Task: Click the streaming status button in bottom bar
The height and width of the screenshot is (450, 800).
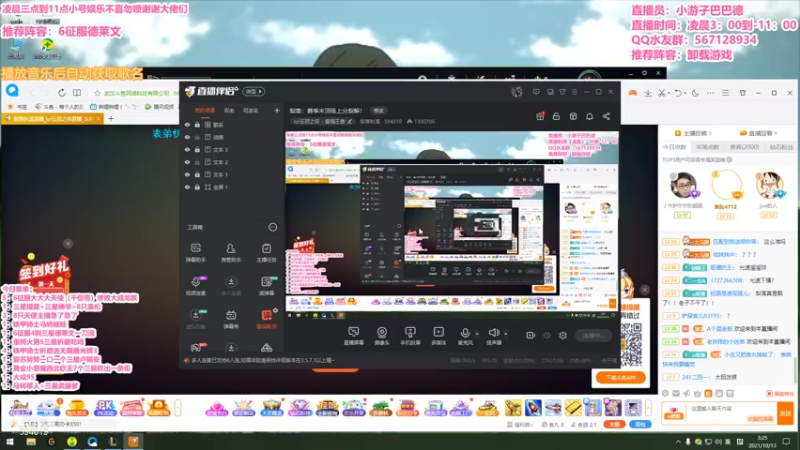Action: pyautogui.click(x=593, y=335)
